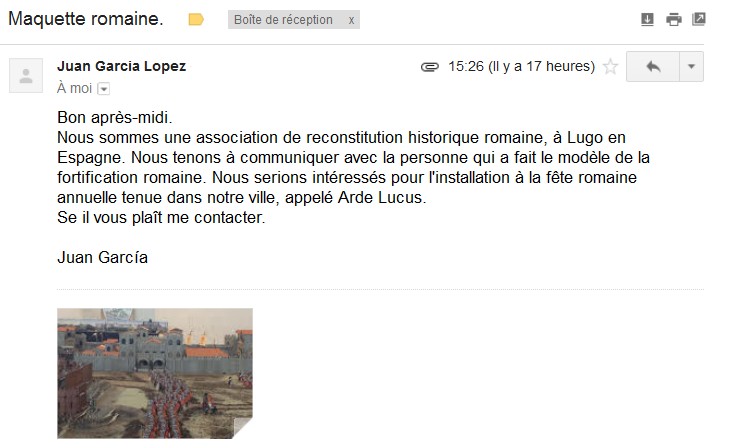Viewport: 734px width, 447px height.
Task: Click the 15:26 timestamp
Action: [466, 66]
